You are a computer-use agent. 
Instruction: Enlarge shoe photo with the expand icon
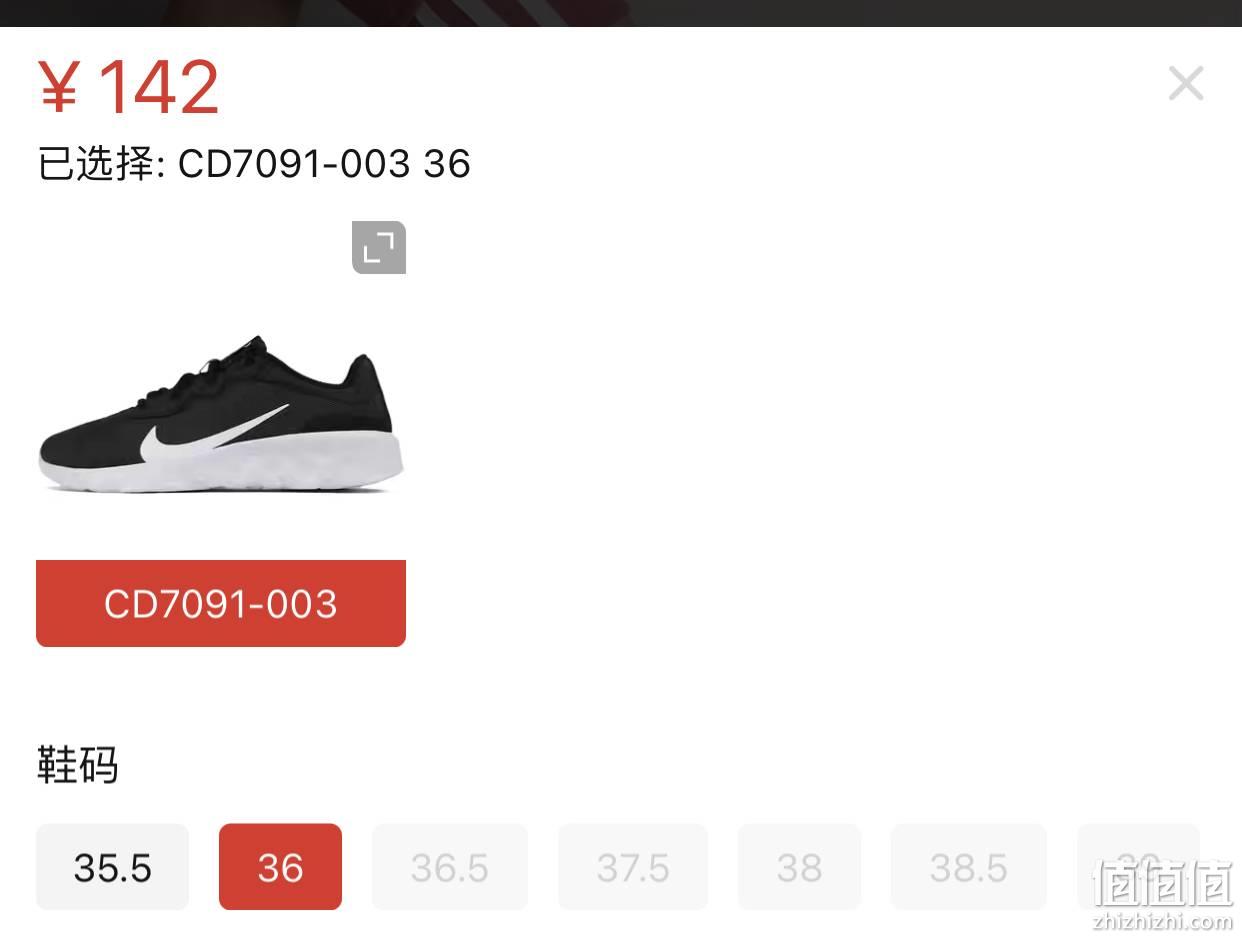click(379, 247)
